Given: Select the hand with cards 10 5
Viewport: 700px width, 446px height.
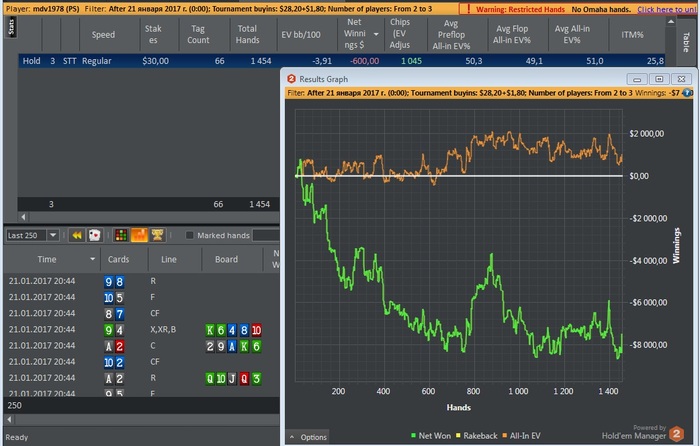Looking at the screenshot, I should point(142,297).
